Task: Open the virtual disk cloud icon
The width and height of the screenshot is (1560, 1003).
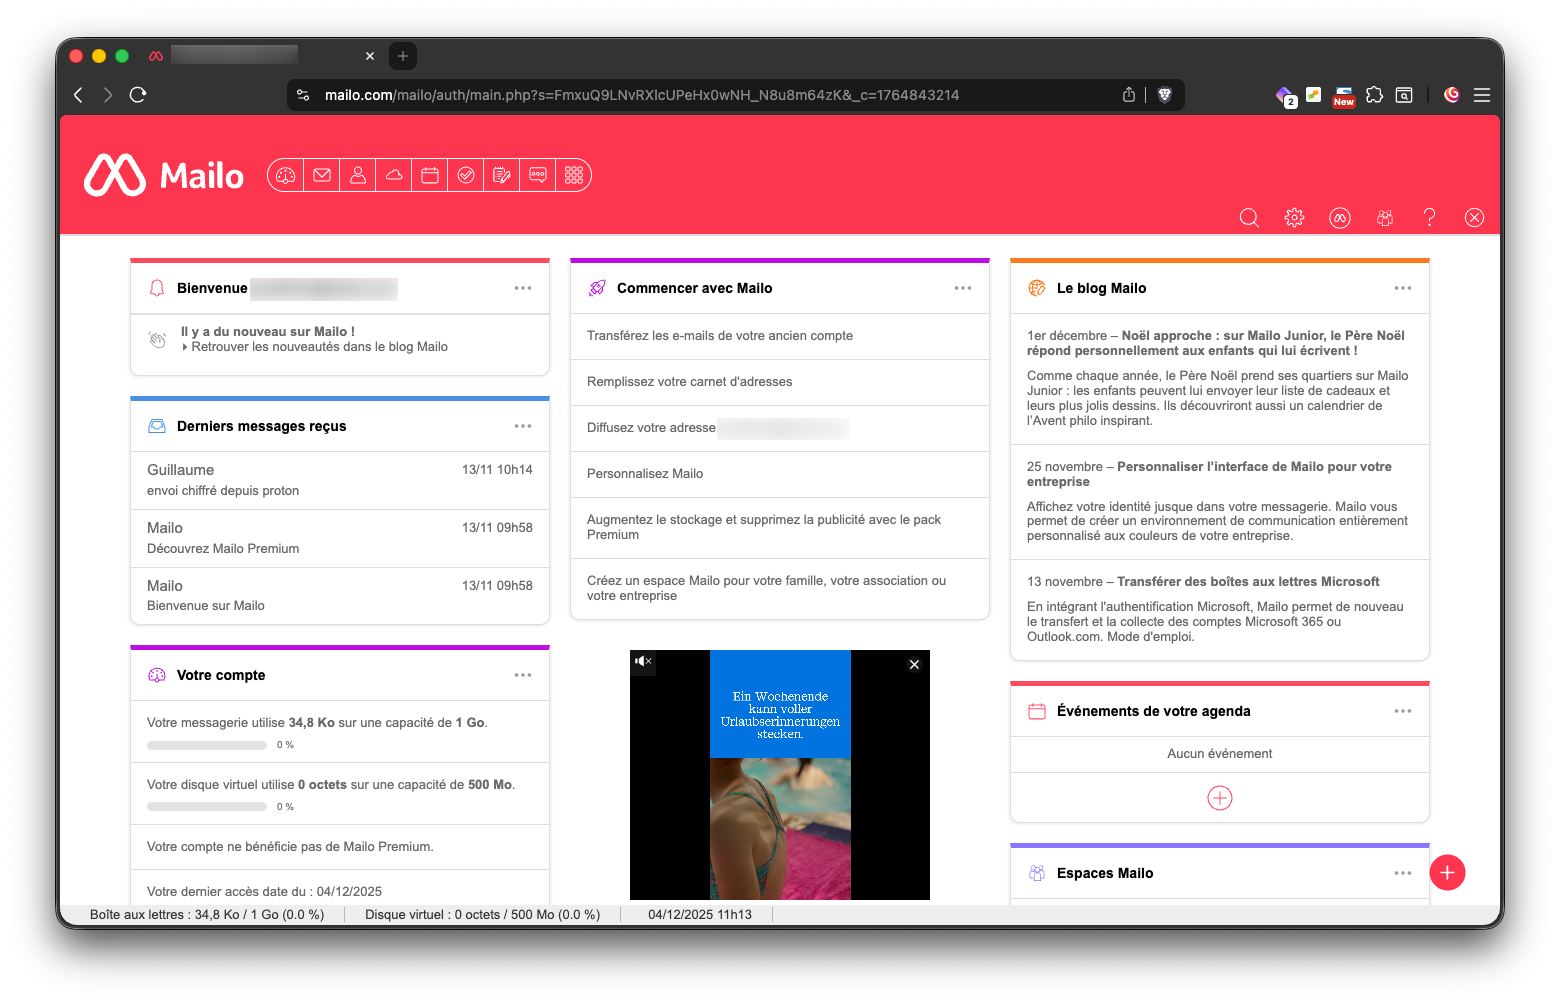Action: coord(394,175)
